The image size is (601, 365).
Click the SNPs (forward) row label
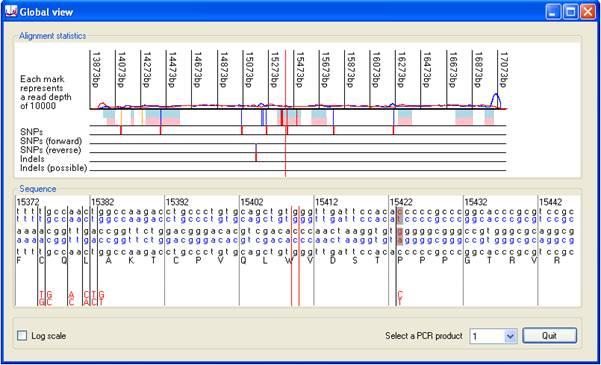point(51,141)
